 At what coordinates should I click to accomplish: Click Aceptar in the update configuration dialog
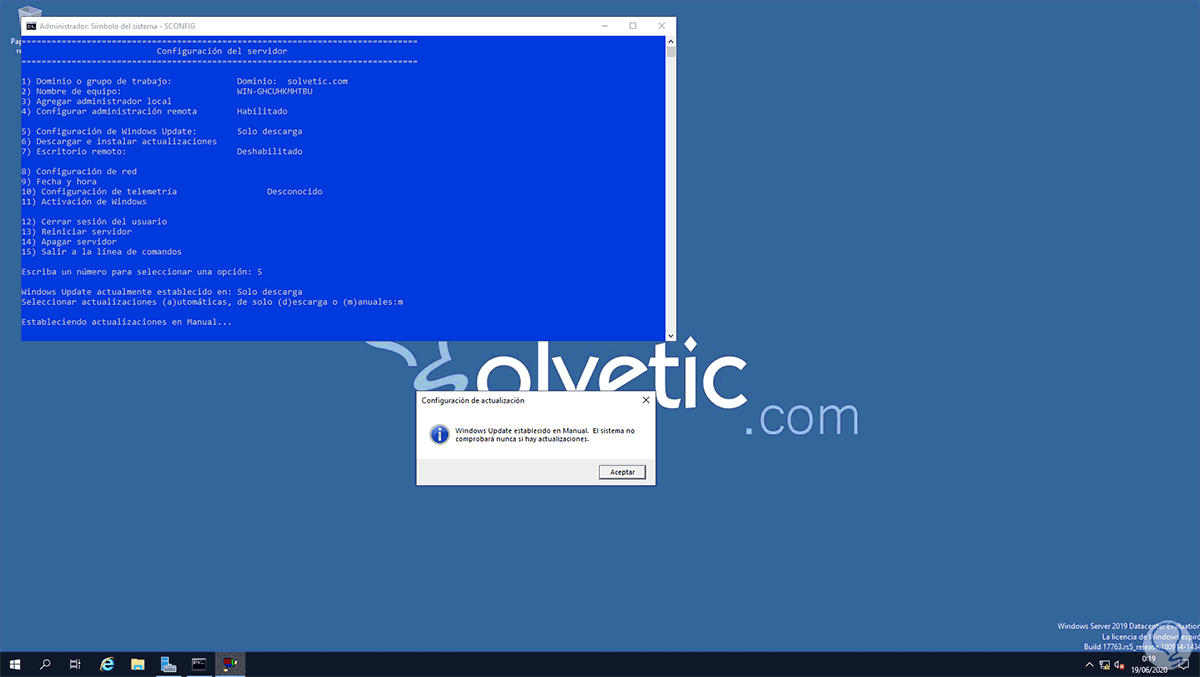(x=622, y=472)
